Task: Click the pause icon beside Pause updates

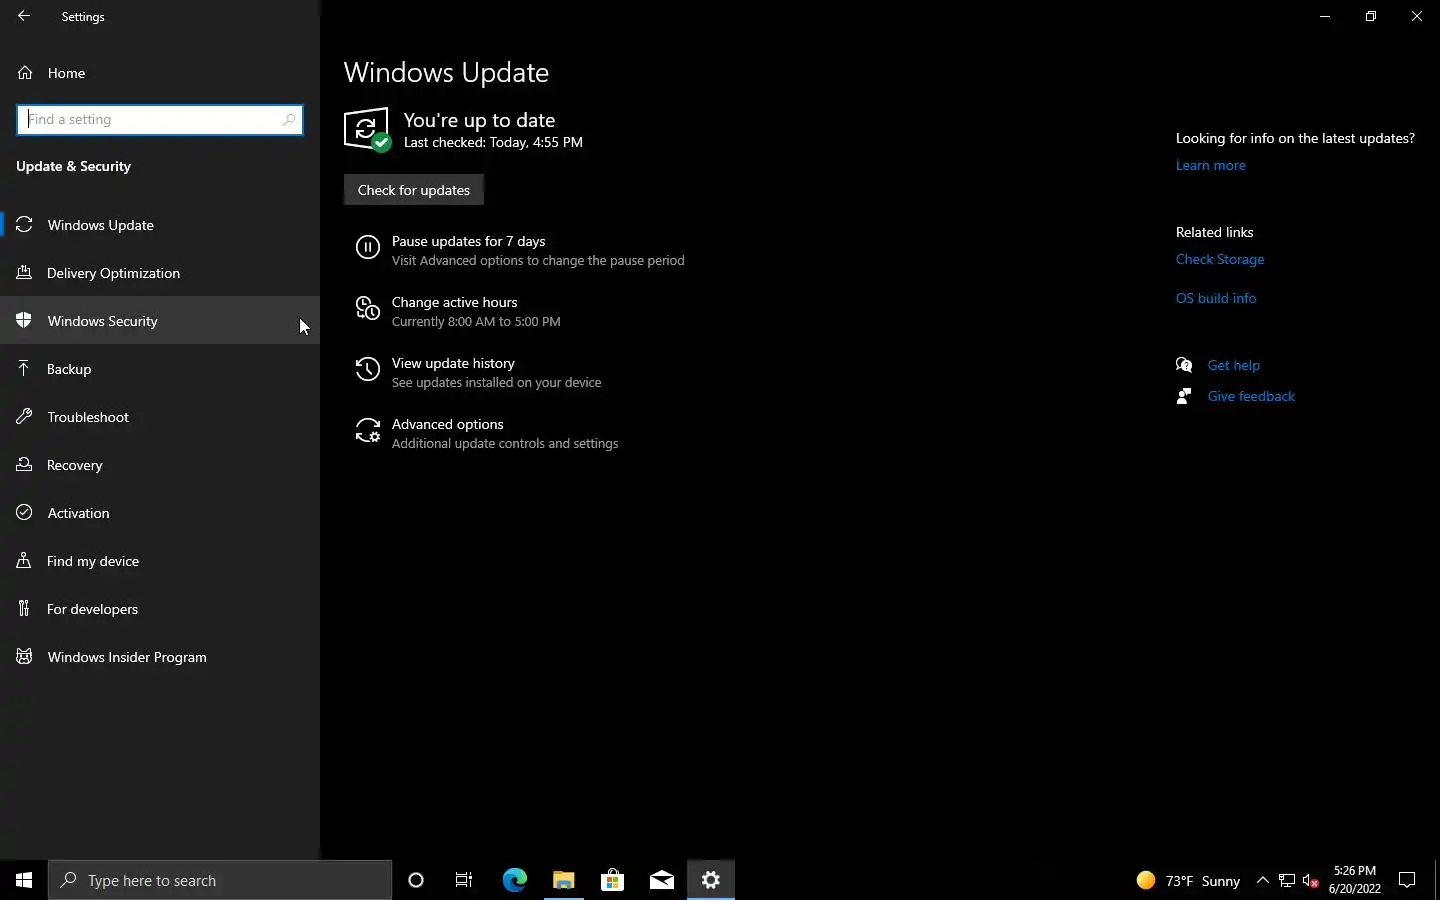Action: click(368, 247)
